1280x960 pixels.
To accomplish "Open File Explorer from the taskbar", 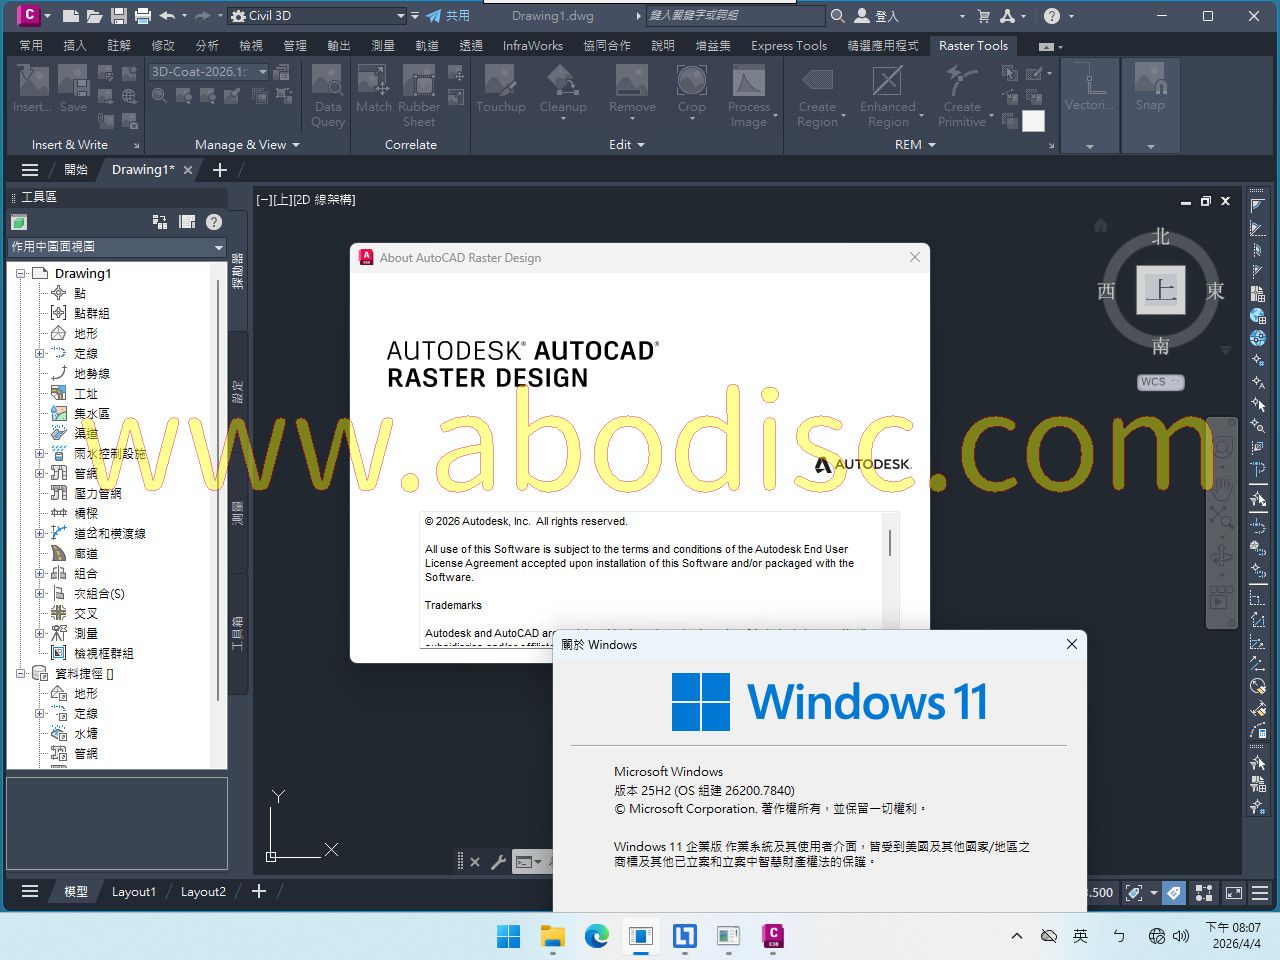I will pyautogui.click(x=553, y=936).
